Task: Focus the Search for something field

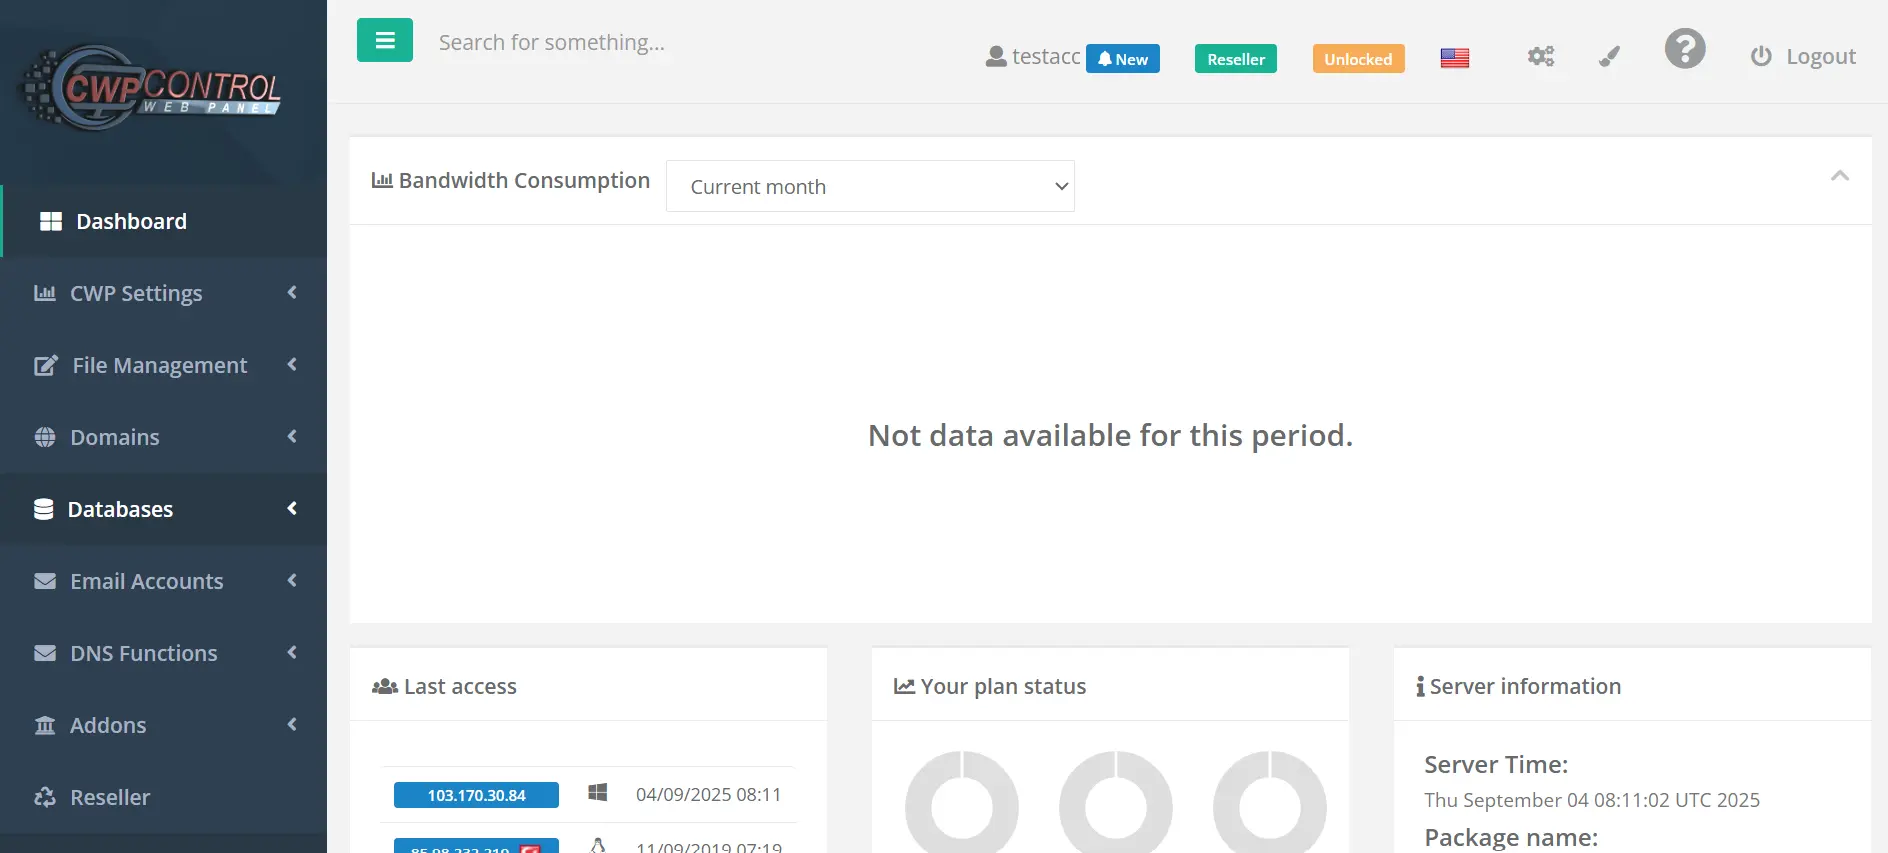Action: (x=552, y=42)
